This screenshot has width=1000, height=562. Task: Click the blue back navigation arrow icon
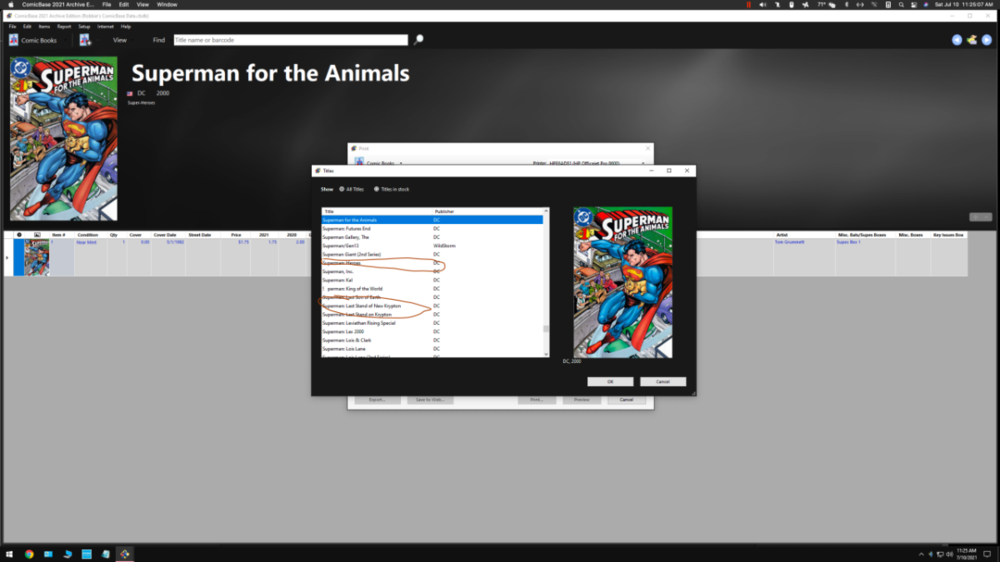[957, 40]
